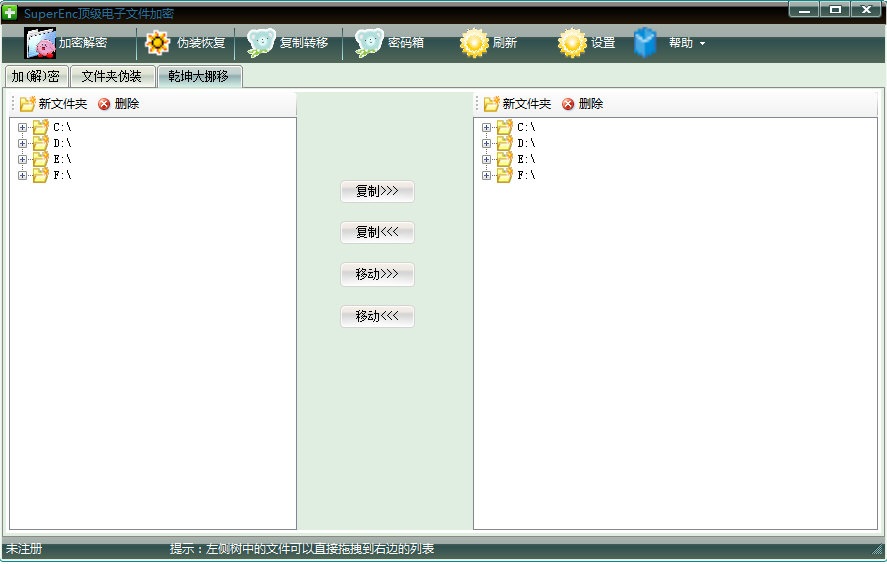The image size is (887, 564).
Task: Click right pane red 删除 icon
Action: point(568,104)
